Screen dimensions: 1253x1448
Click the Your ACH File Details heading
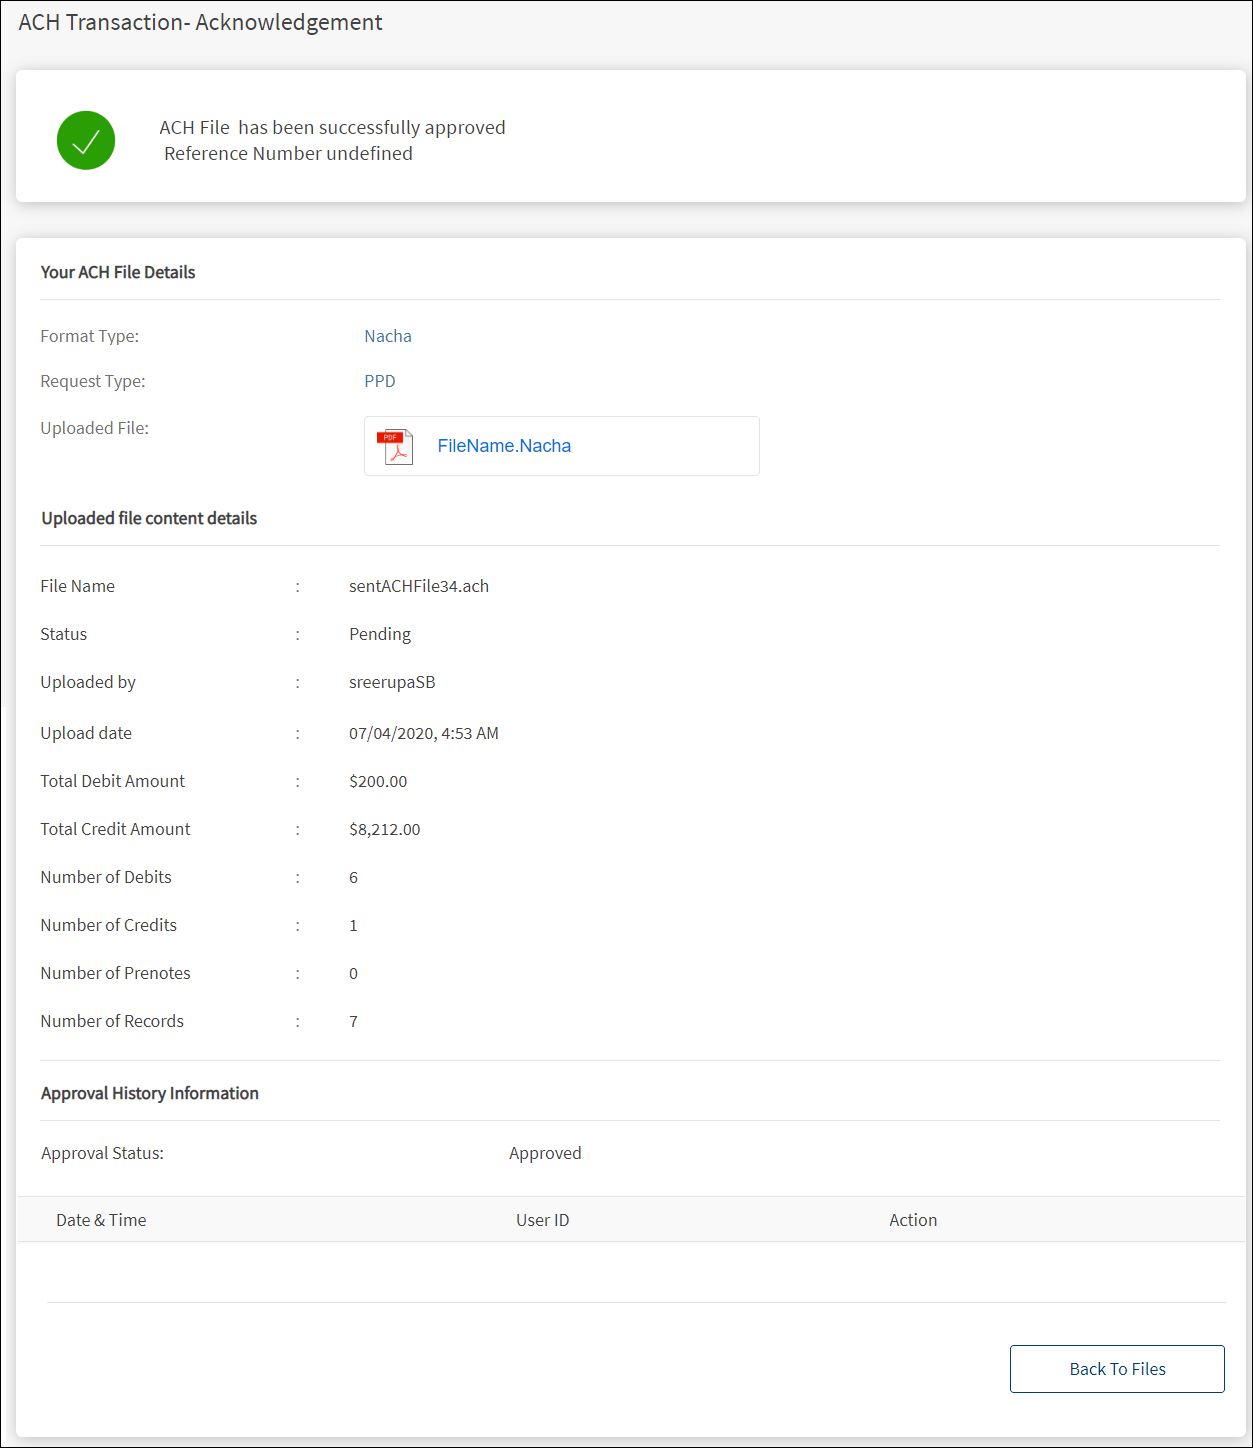coord(118,272)
